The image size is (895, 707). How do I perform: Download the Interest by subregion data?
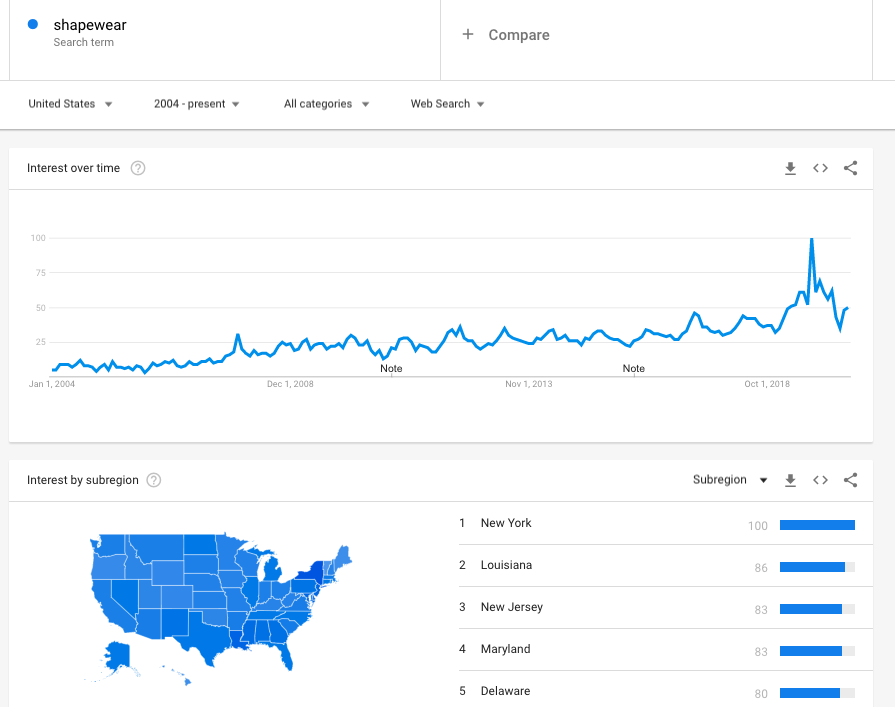790,480
